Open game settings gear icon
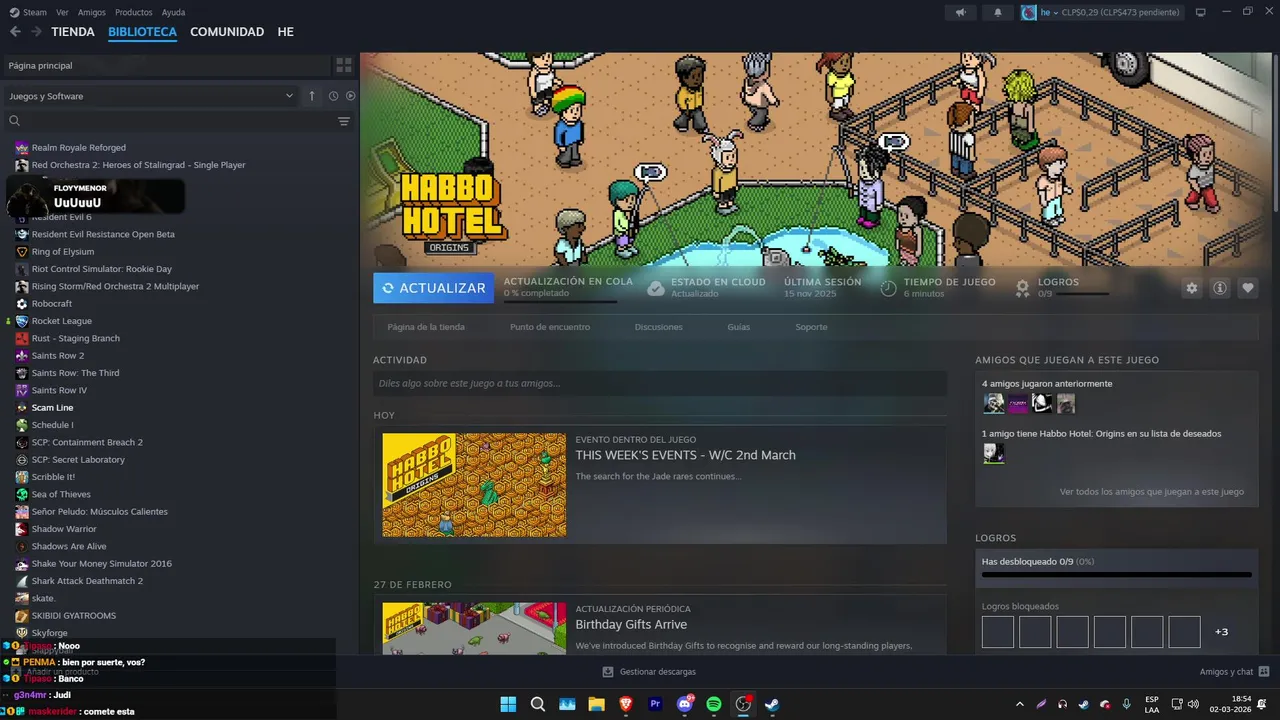1280x720 pixels. tap(1191, 288)
